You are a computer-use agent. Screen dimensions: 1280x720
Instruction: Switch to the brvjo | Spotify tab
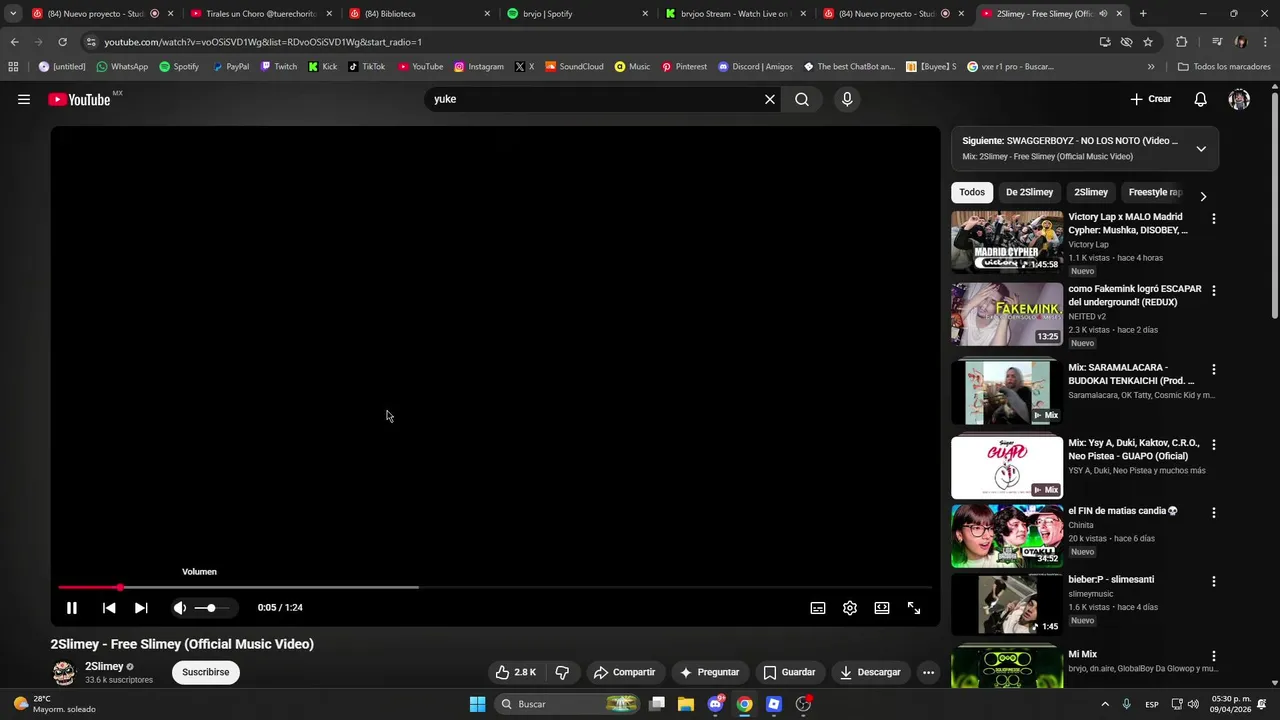tap(573, 13)
